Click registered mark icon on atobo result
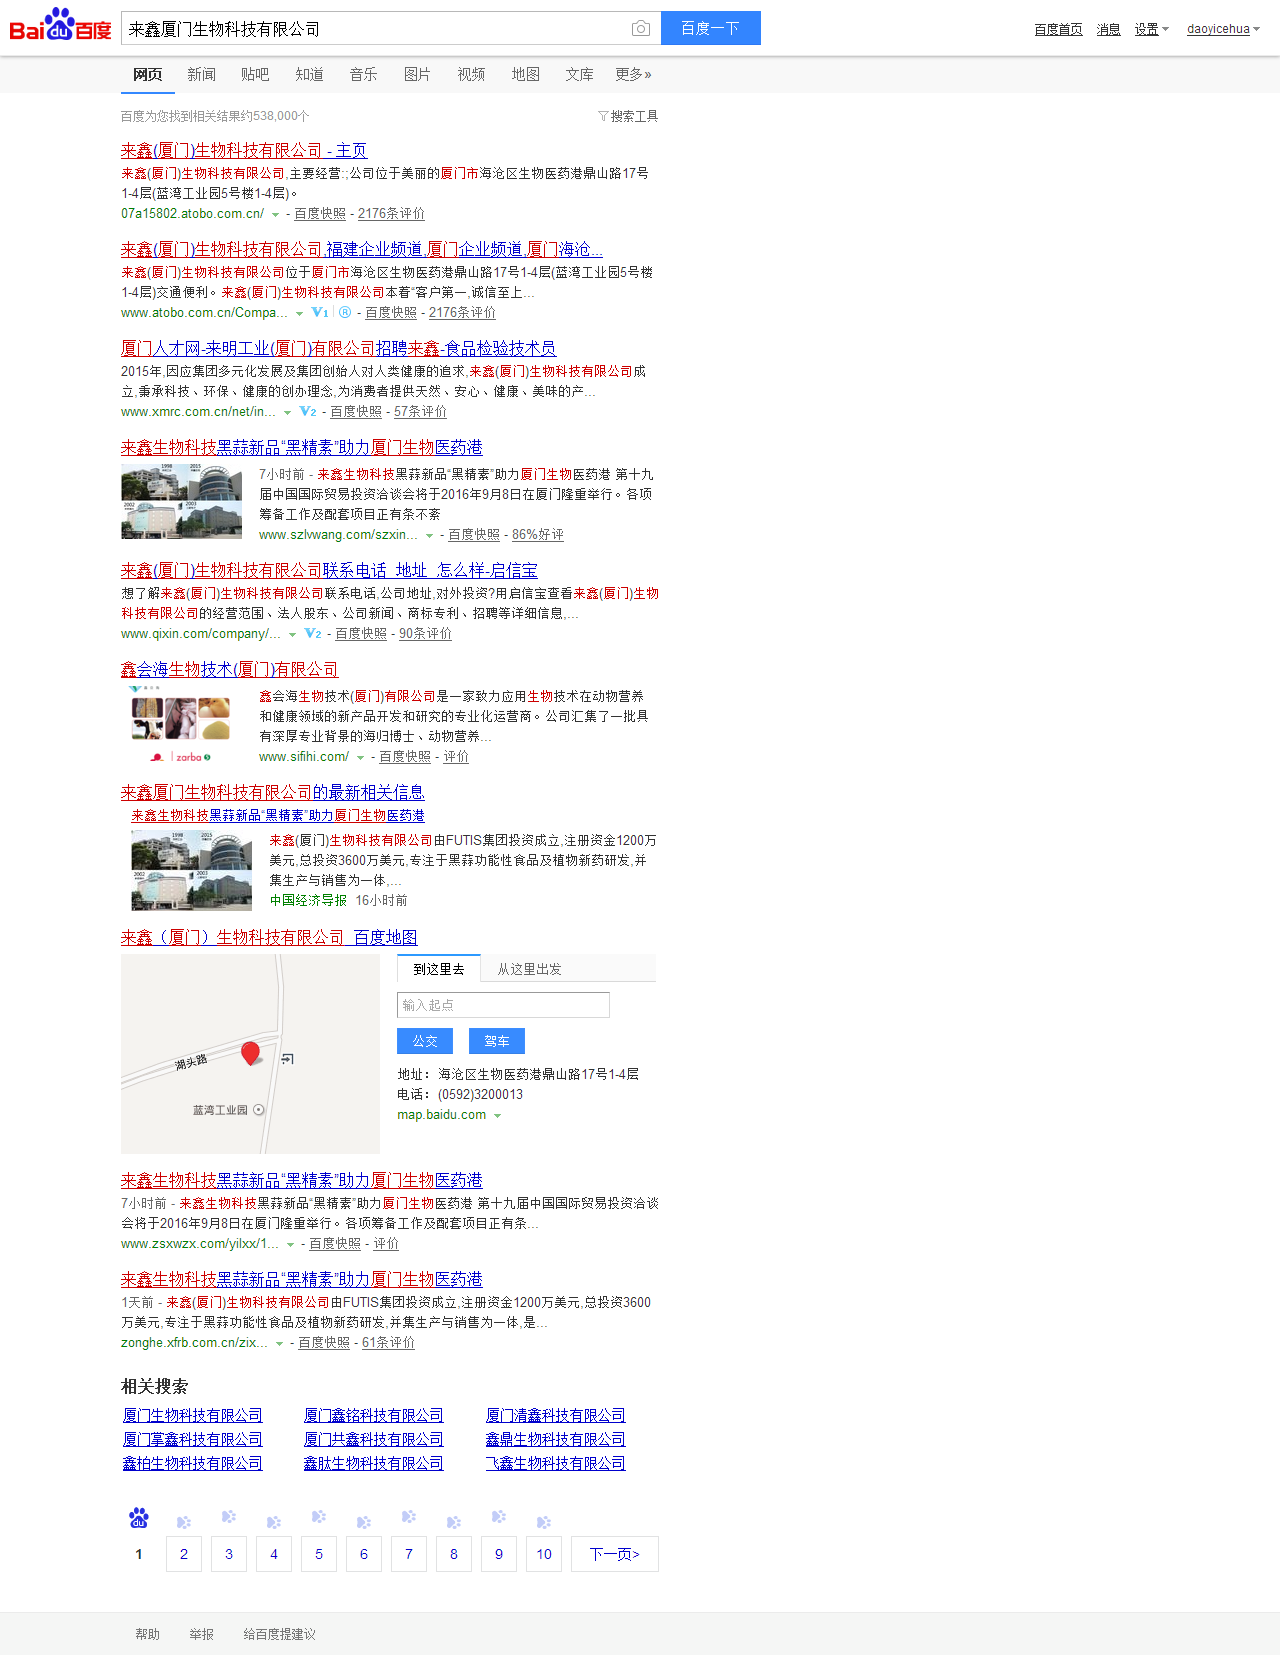The height and width of the screenshot is (1655, 1280). pos(345,313)
